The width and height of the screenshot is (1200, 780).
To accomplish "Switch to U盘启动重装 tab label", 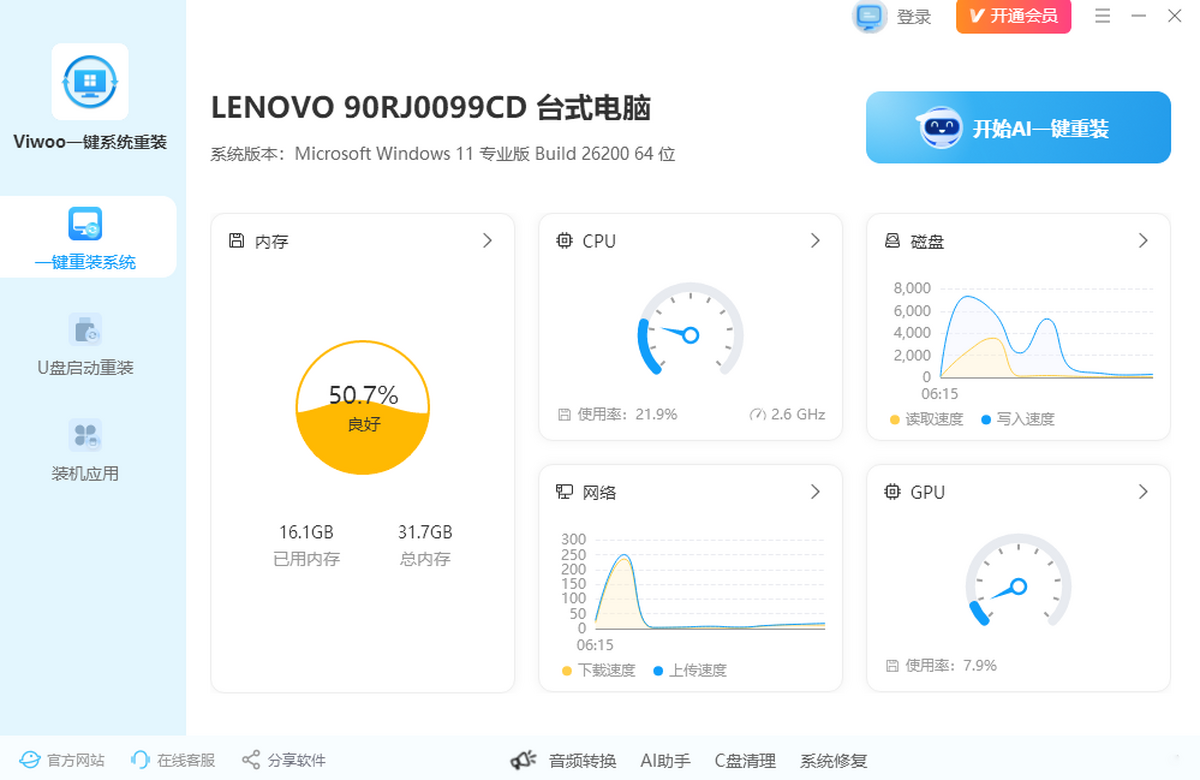I will [85, 368].
